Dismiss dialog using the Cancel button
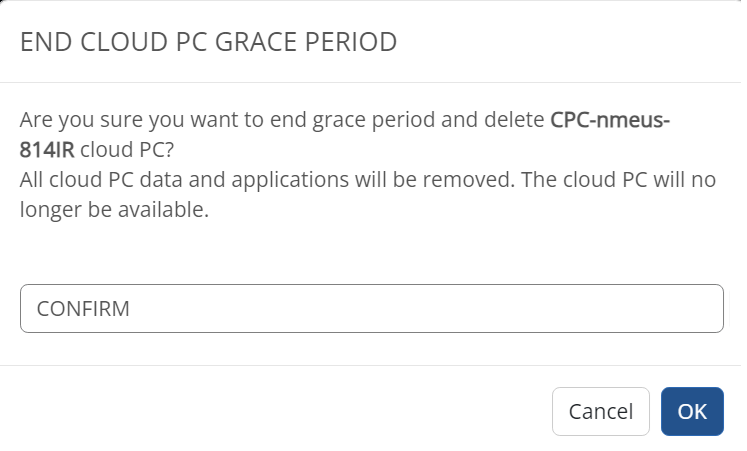This screenshot has height=451, width=747. point(600,411)
